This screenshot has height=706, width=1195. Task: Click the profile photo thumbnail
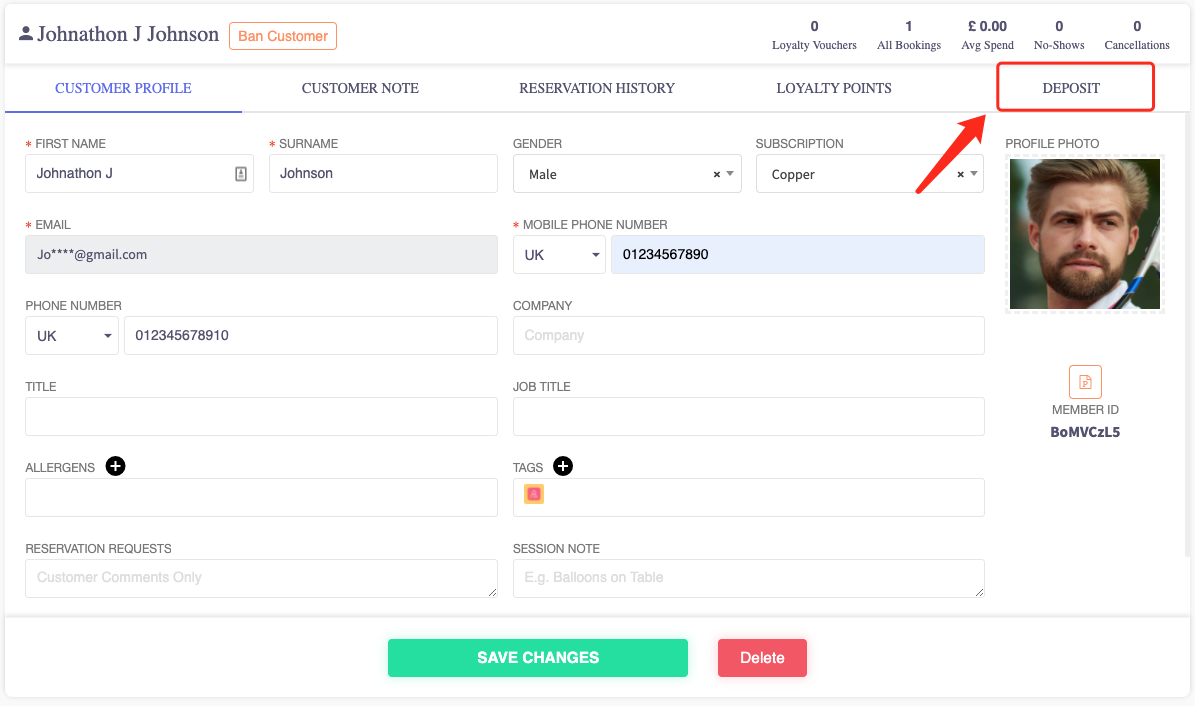tap(1084, 234)
